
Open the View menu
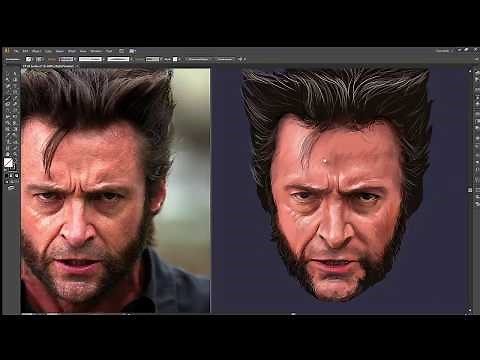pos(83,51)
